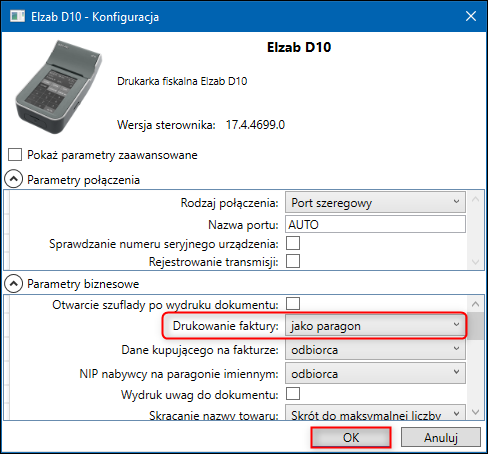Collapse the Parametry biznesowe section

pos(13,283)
